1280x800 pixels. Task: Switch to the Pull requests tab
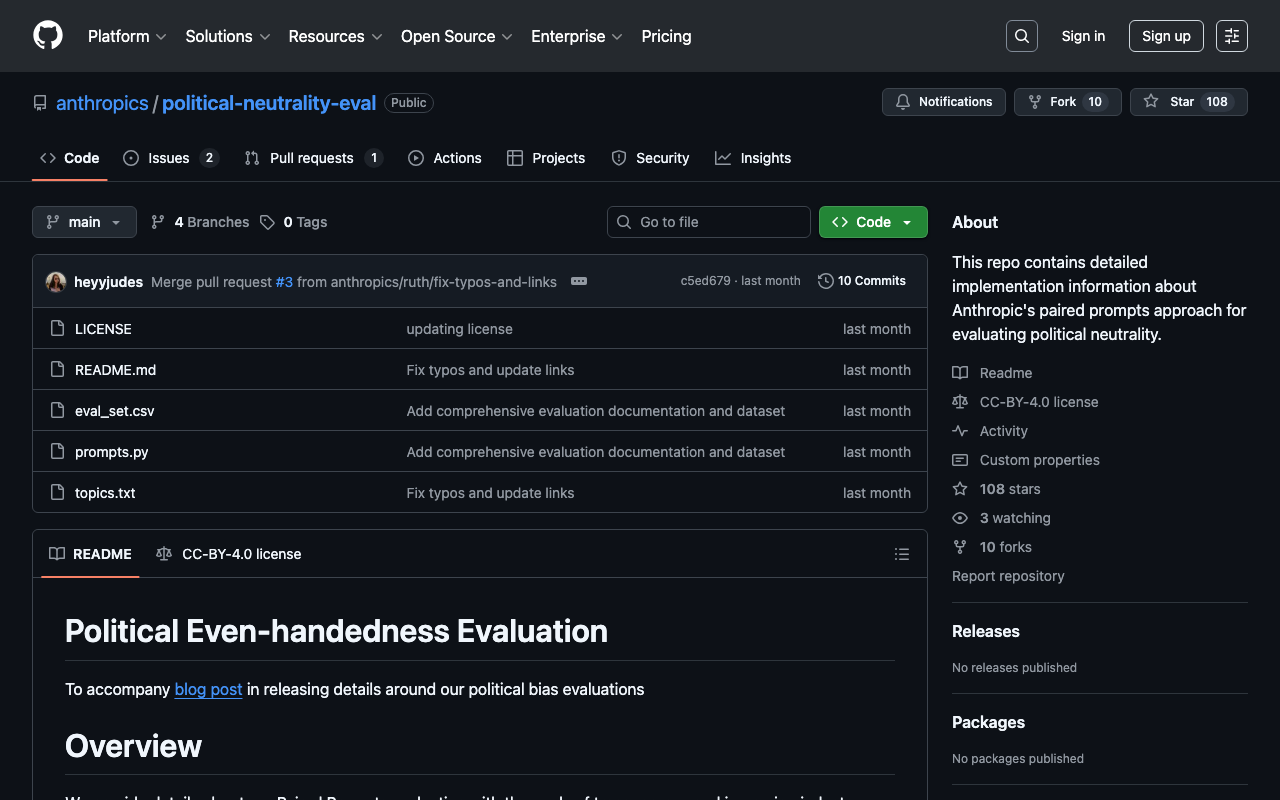coord(312,158)
